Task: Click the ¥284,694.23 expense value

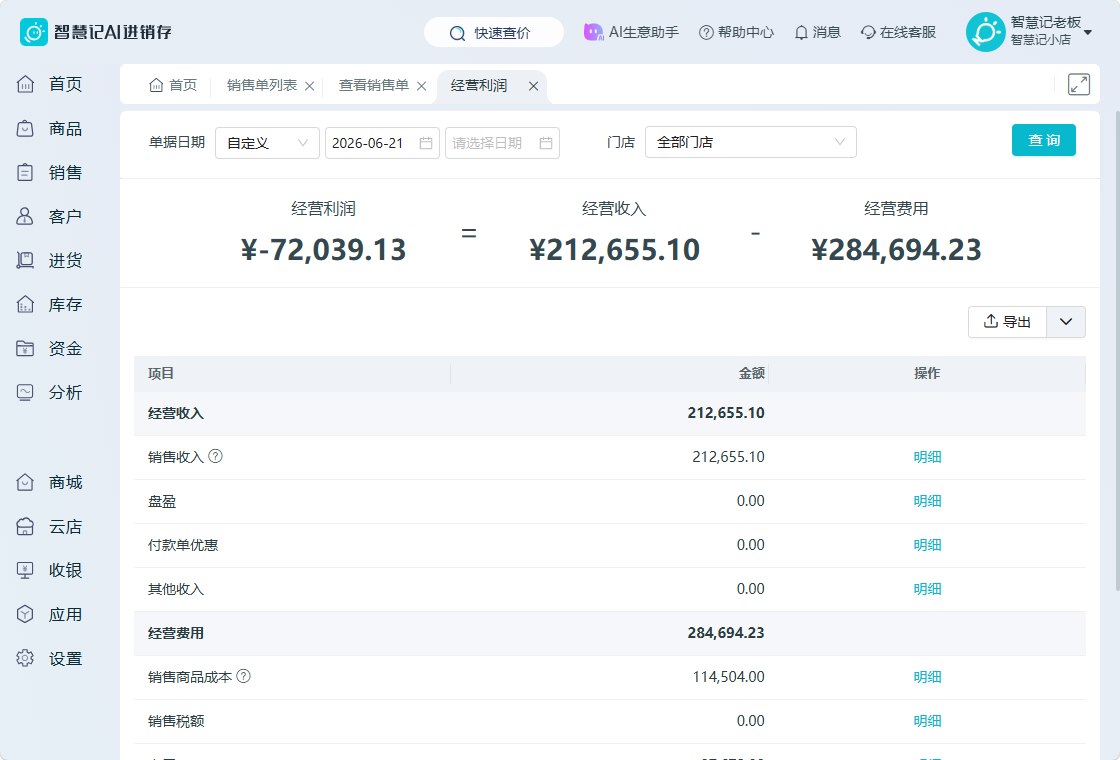Action: 896,249
